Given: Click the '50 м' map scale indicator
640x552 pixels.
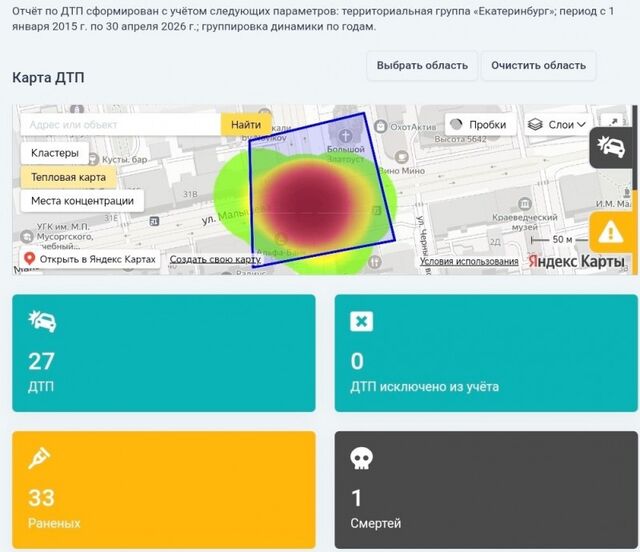Looking at the screenshot, I should click(x=558, y=239).
